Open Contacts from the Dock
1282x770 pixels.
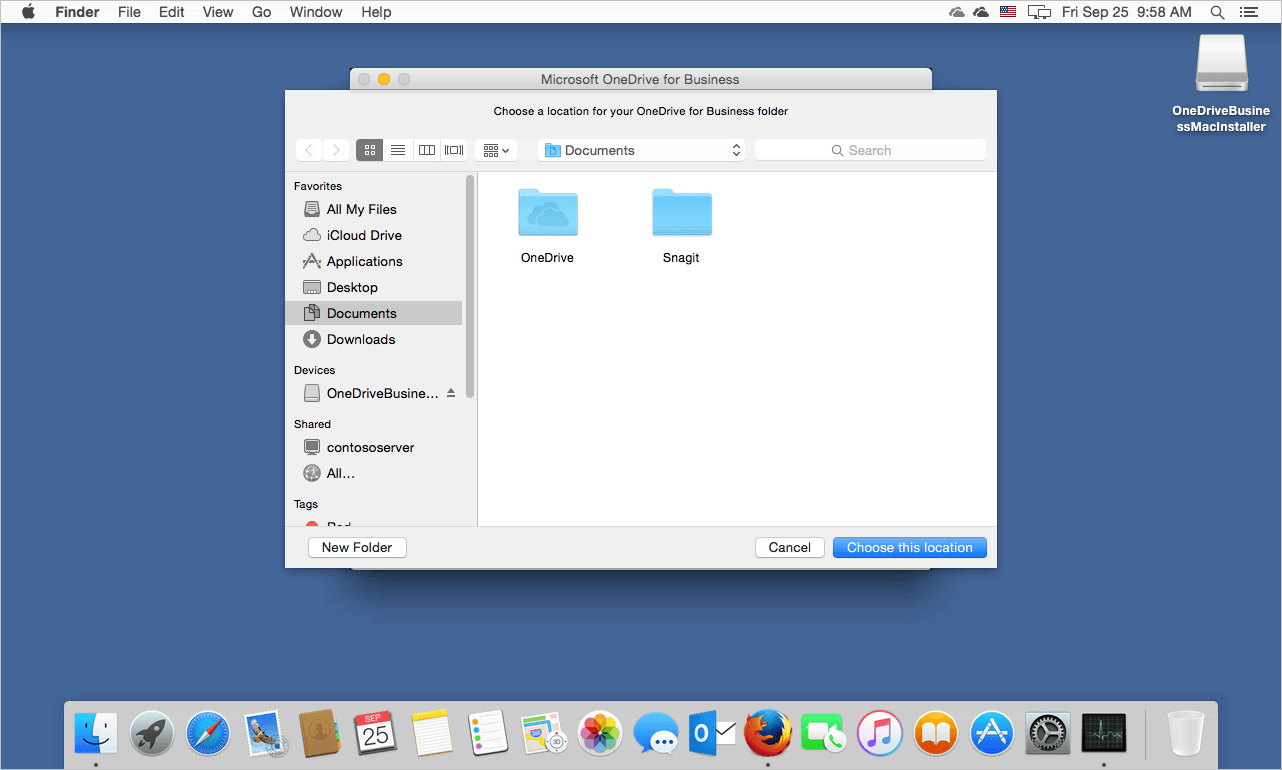tap(321, 734)
